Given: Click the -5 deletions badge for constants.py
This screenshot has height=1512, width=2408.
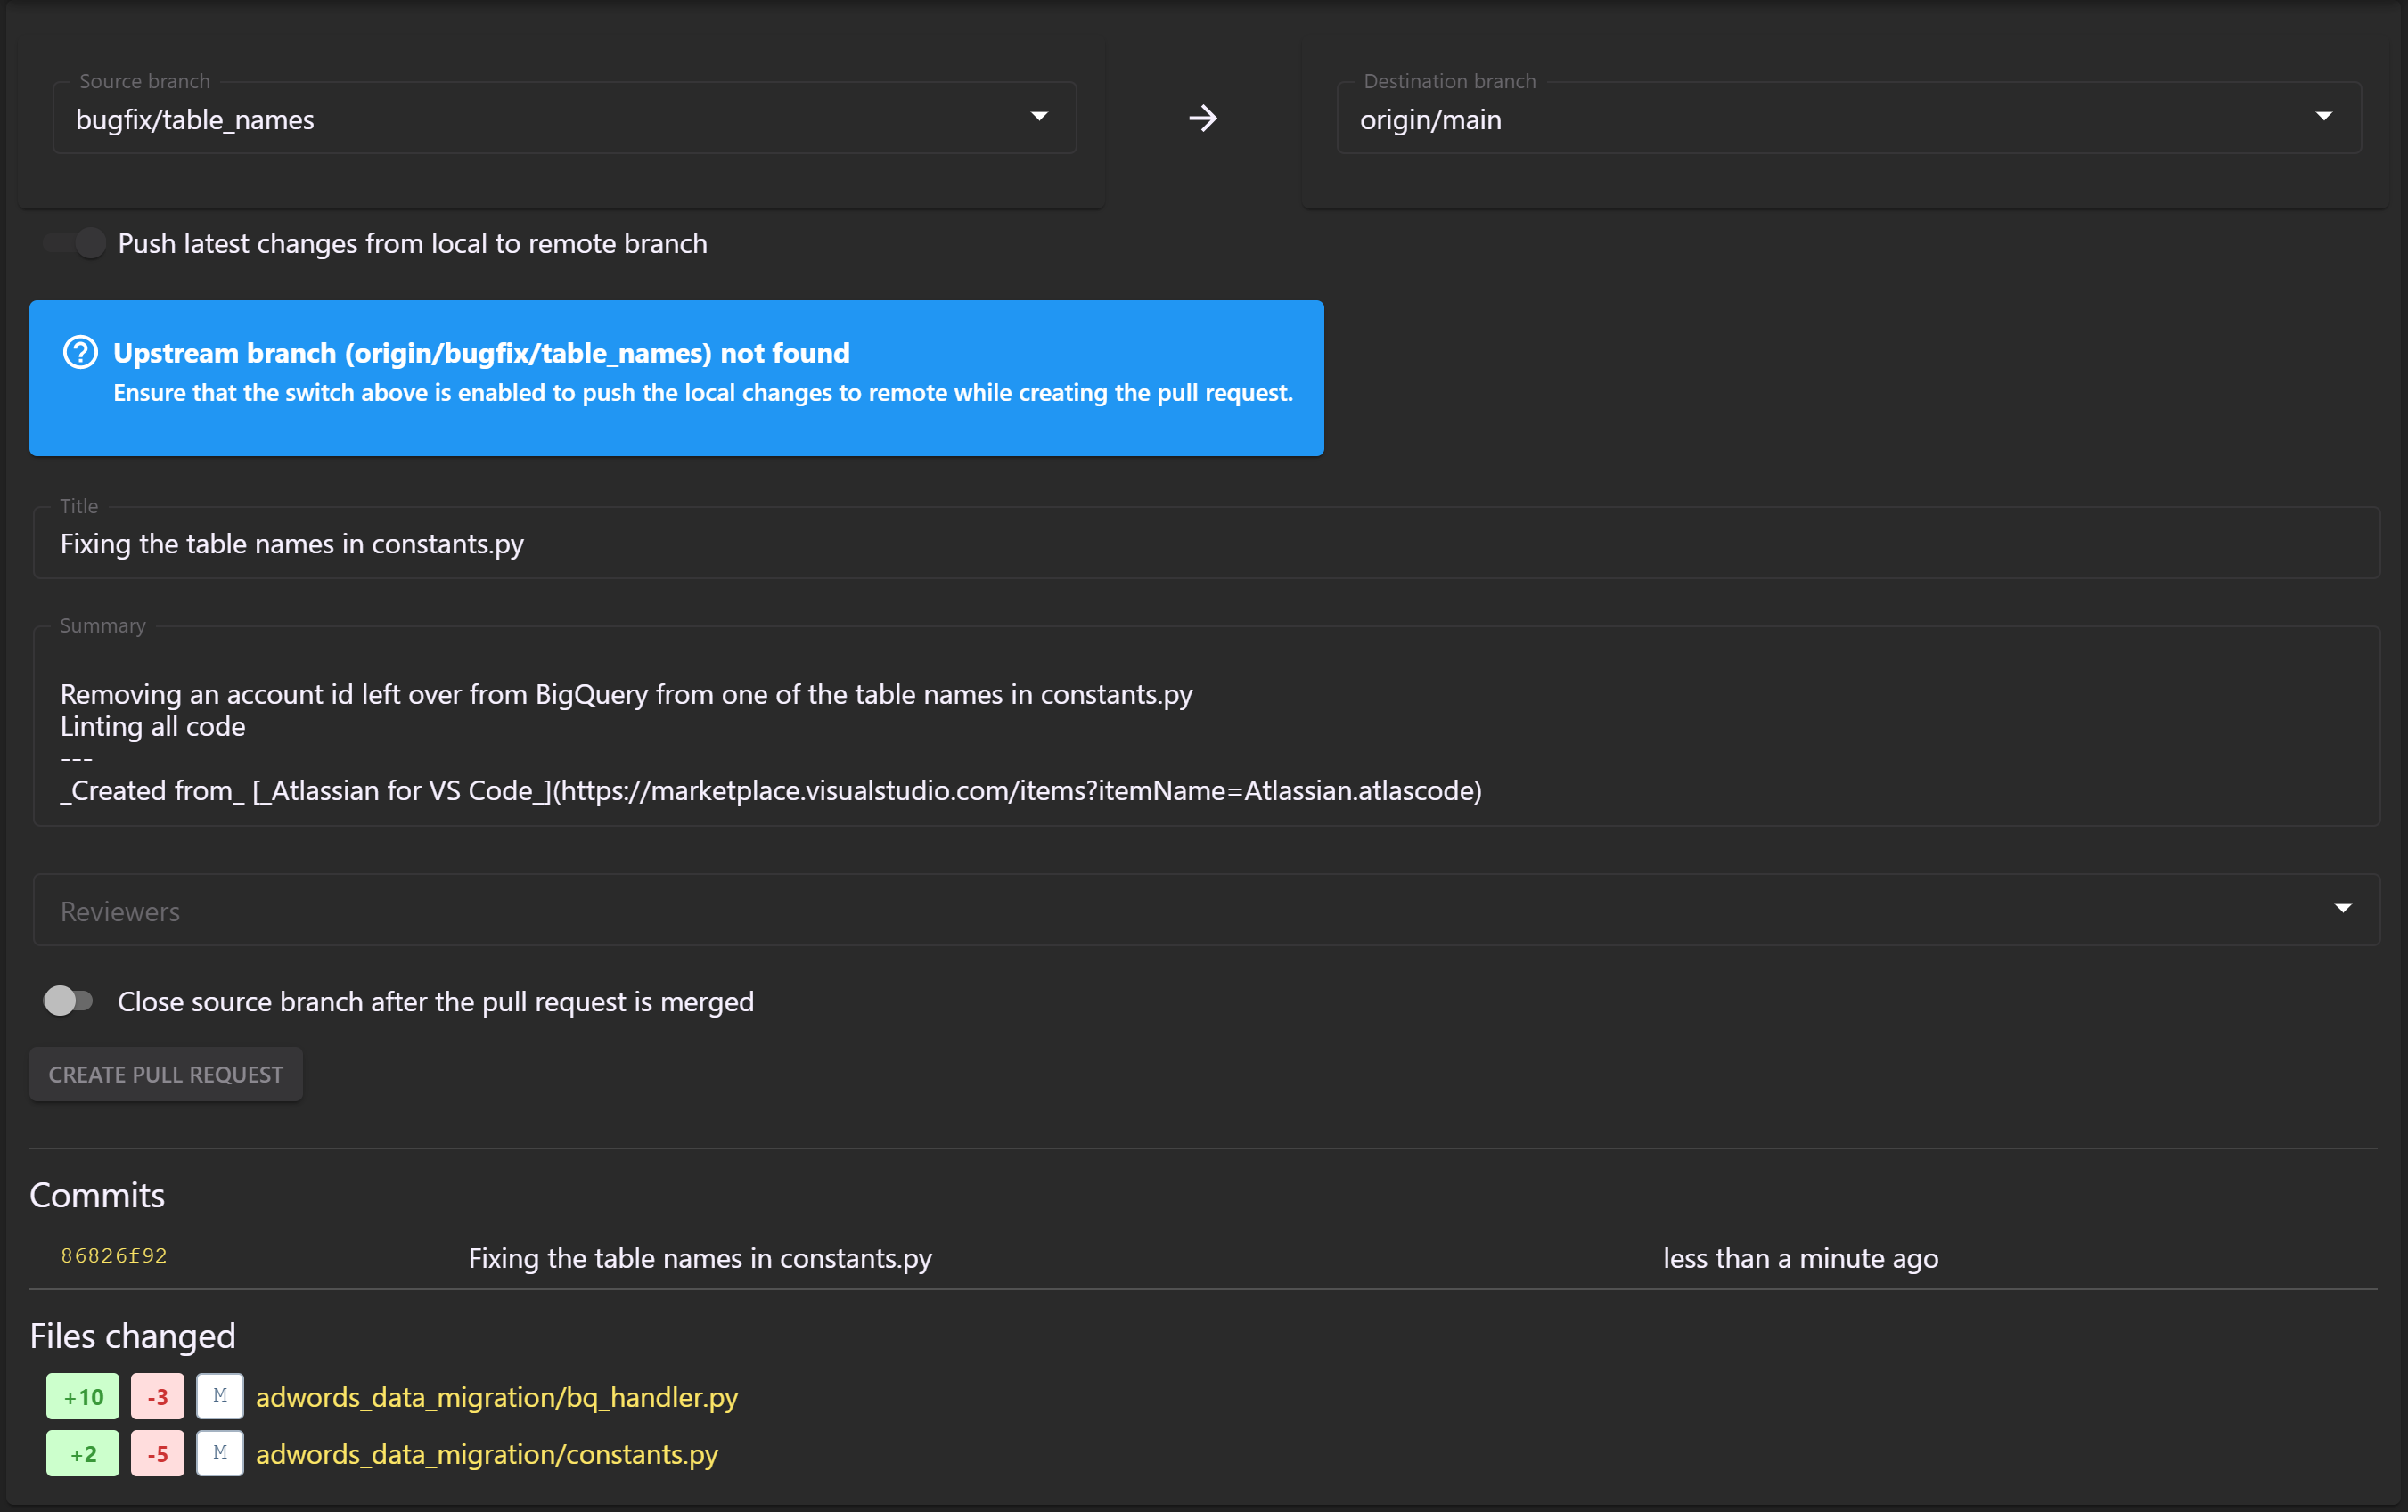Looking at the screenshot, I should [x=157, y=1453].
